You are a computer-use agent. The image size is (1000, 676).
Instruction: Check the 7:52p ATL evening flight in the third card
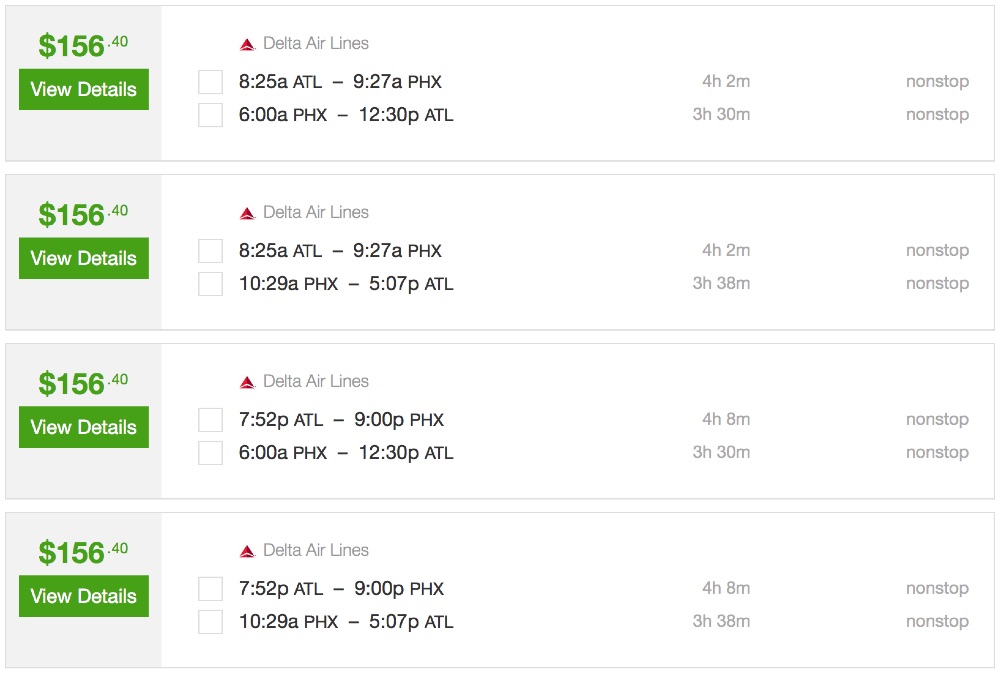click(210, 419)
